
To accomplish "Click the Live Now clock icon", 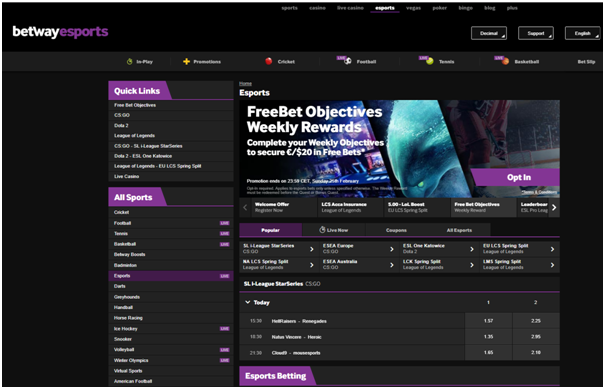I will pos(322,230).
